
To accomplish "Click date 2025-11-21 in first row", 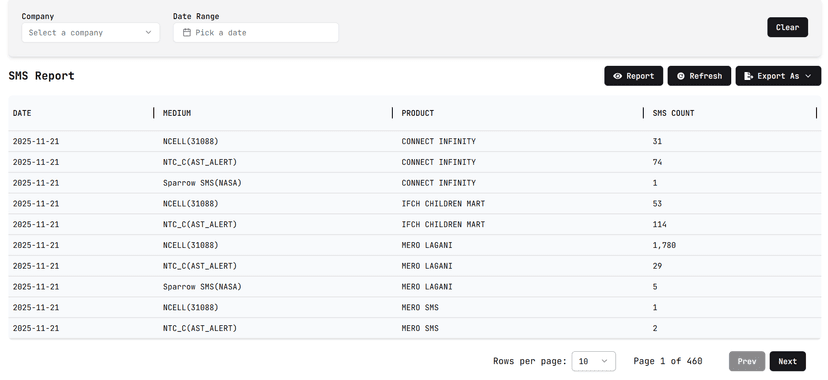I will (x=36, y=141).
